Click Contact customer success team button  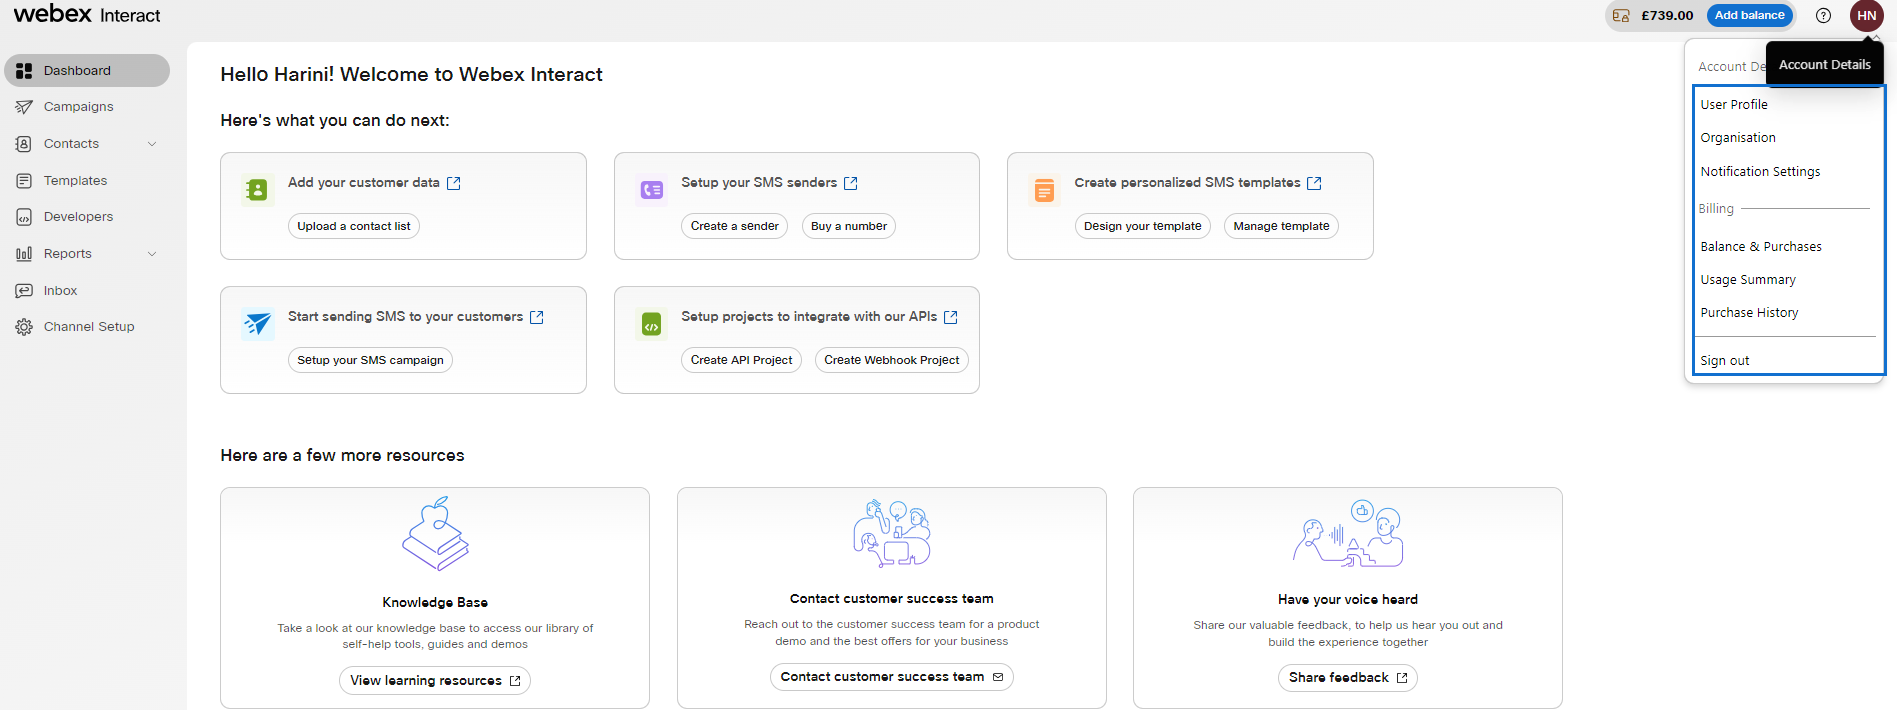[892, 677]
